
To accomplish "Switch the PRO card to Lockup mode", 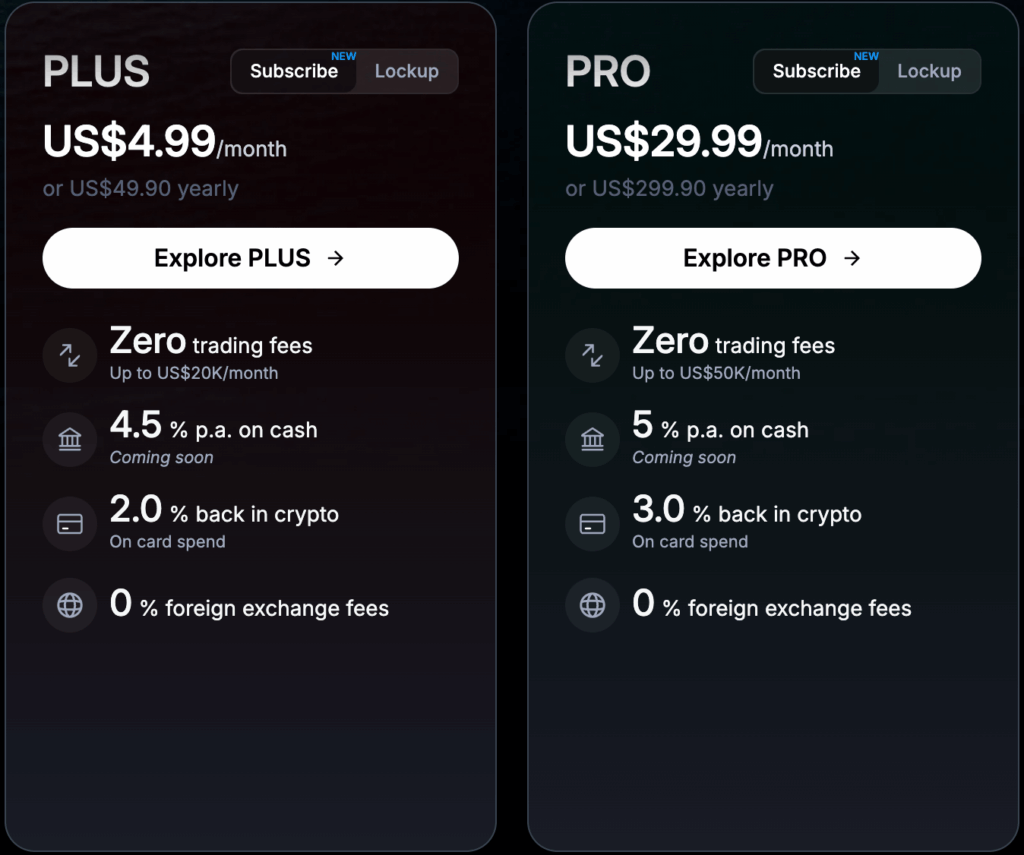I will click(929, 71).
